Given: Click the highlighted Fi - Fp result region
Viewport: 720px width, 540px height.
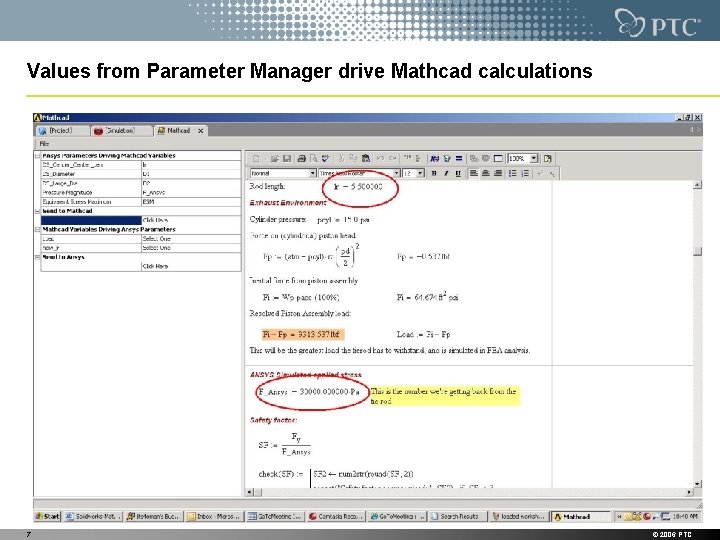Looking at the screenshot, I should [x=303, y=334].
